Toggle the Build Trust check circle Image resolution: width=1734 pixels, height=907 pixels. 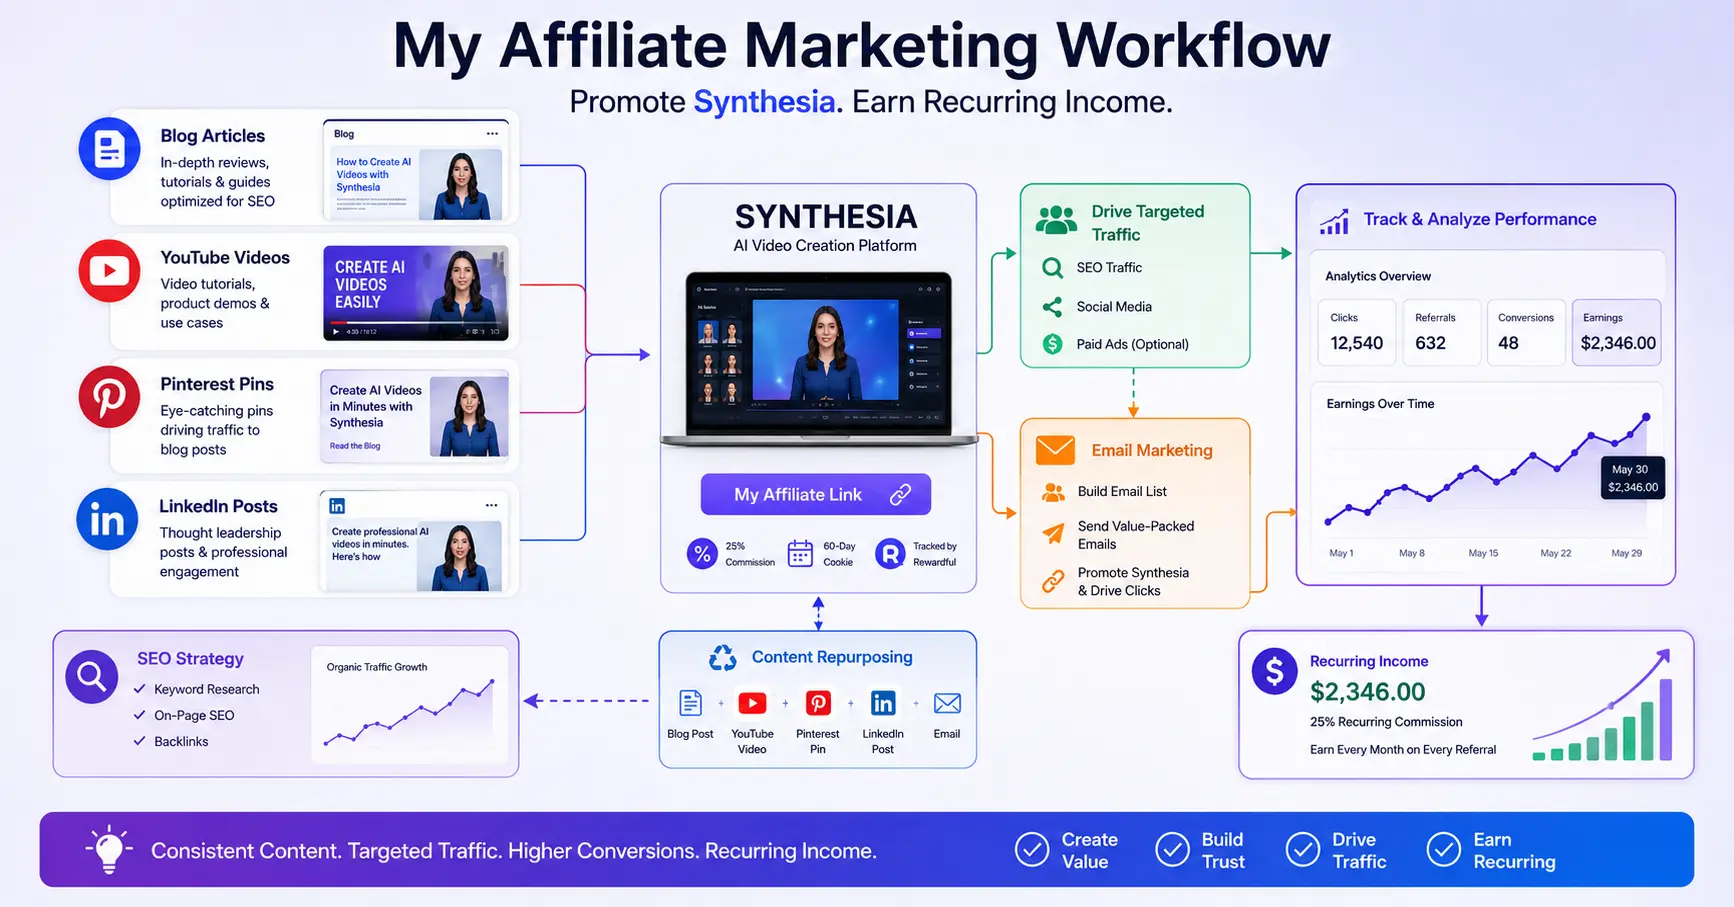(1172, 850)
